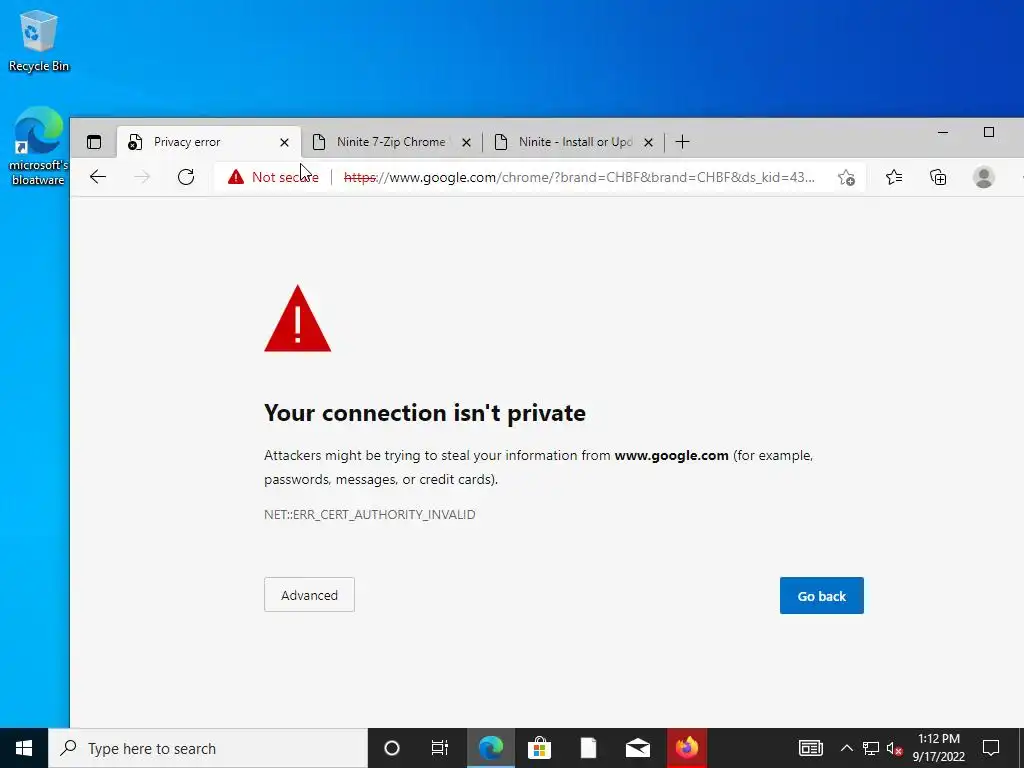Reload the page with refresh icon
This screenshot has height=768, width=1024.
(x=186, y=177)
